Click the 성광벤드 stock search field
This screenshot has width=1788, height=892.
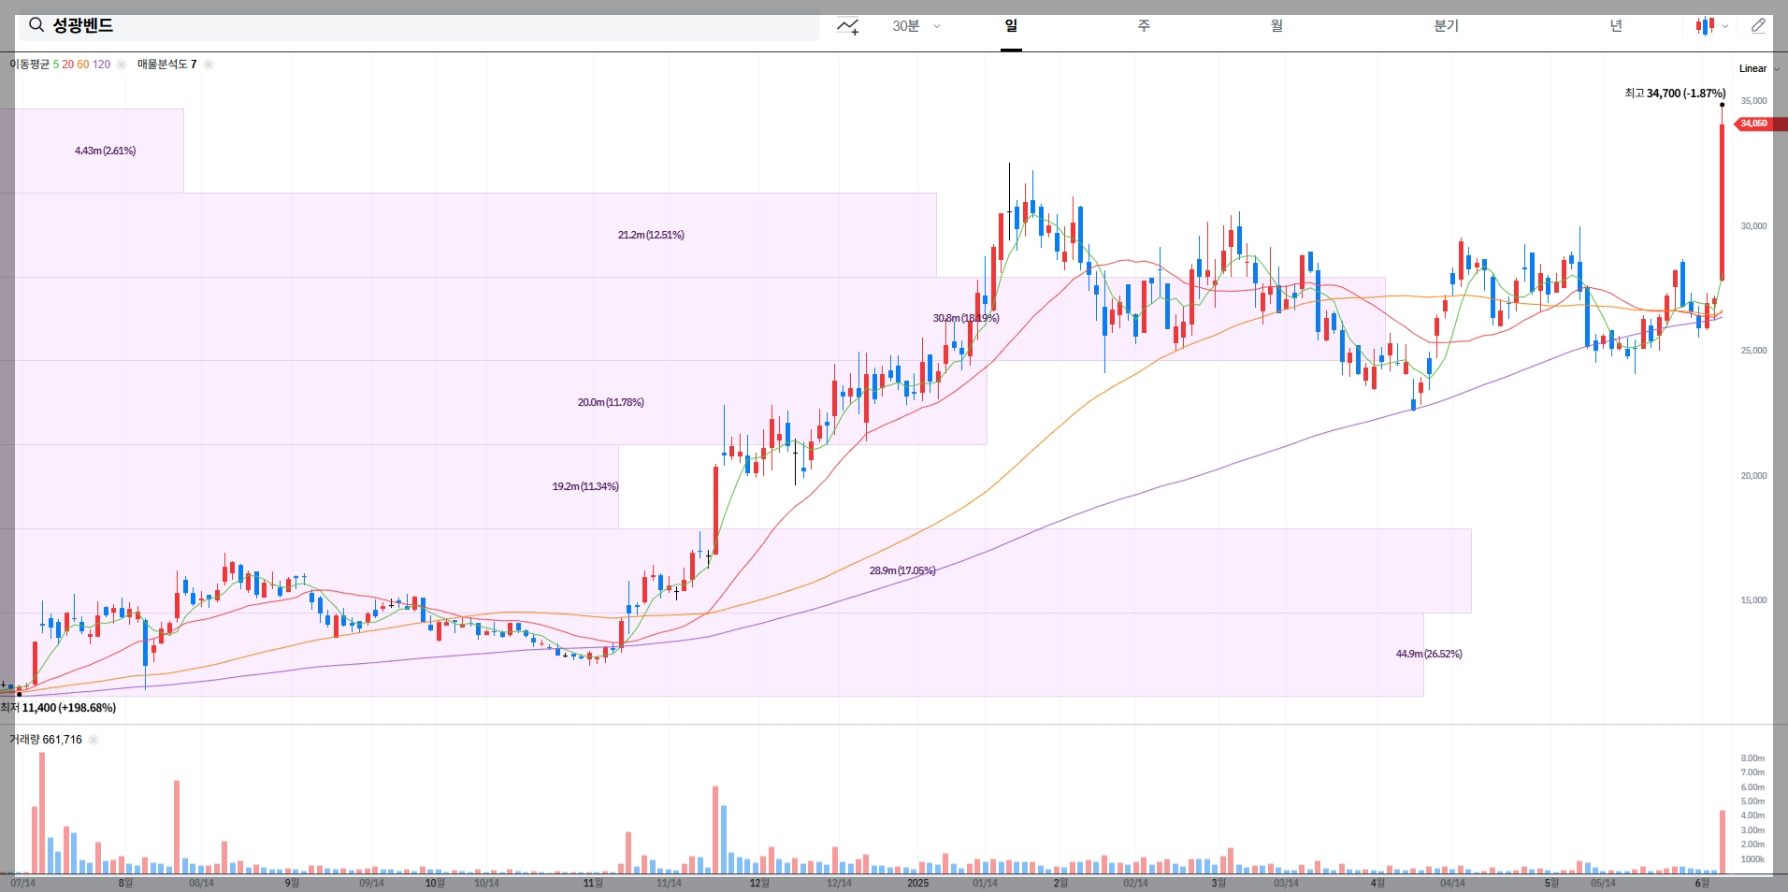(418, 26)
